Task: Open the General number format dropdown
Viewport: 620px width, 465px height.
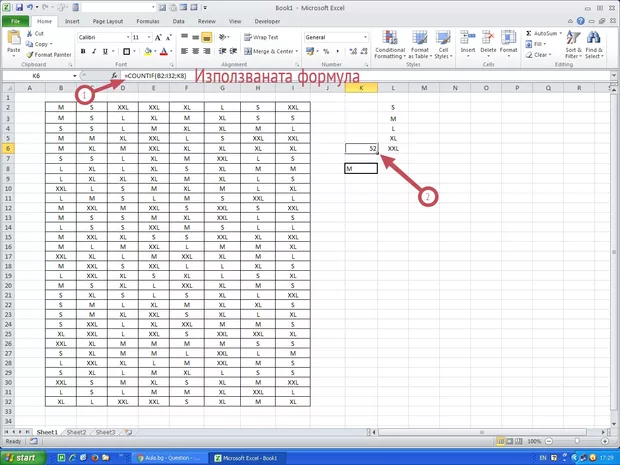Action: pos(365,37)
